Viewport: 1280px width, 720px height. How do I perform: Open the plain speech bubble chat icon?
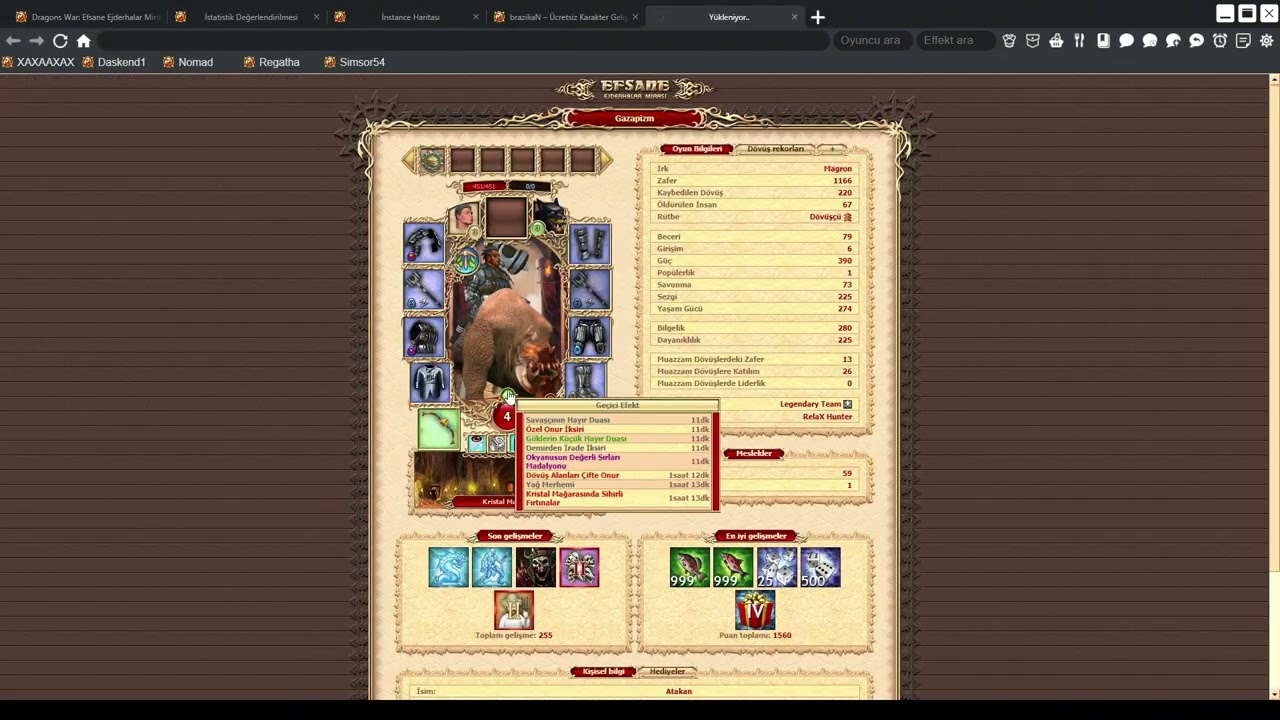(x=1126, y=41)
